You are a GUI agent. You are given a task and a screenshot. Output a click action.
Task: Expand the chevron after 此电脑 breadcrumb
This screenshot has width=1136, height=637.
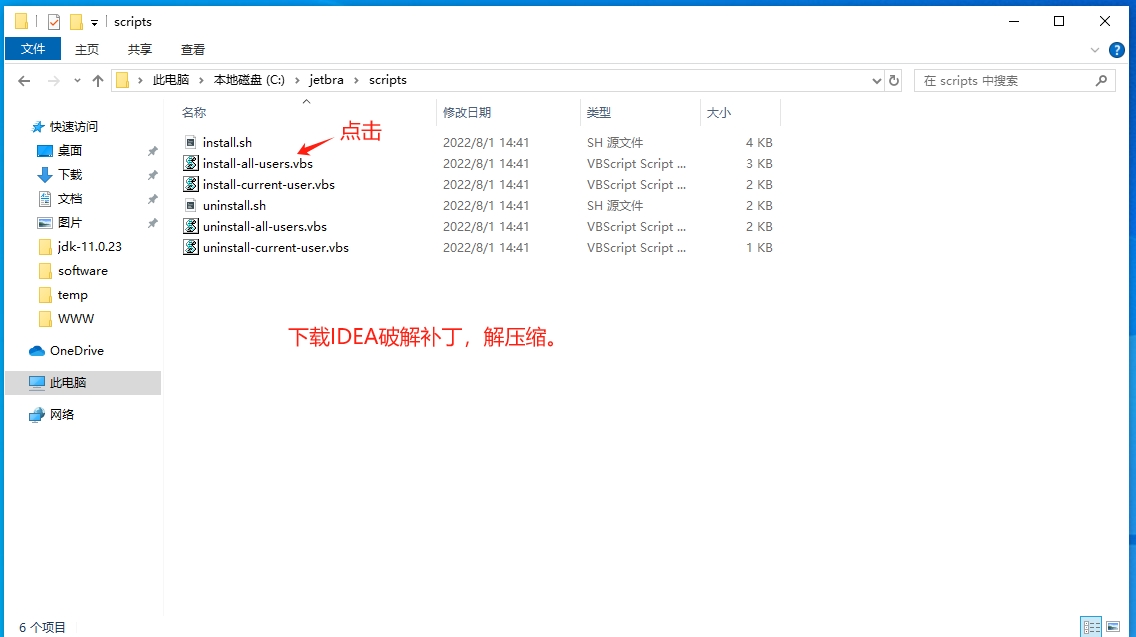click(201, 80)
